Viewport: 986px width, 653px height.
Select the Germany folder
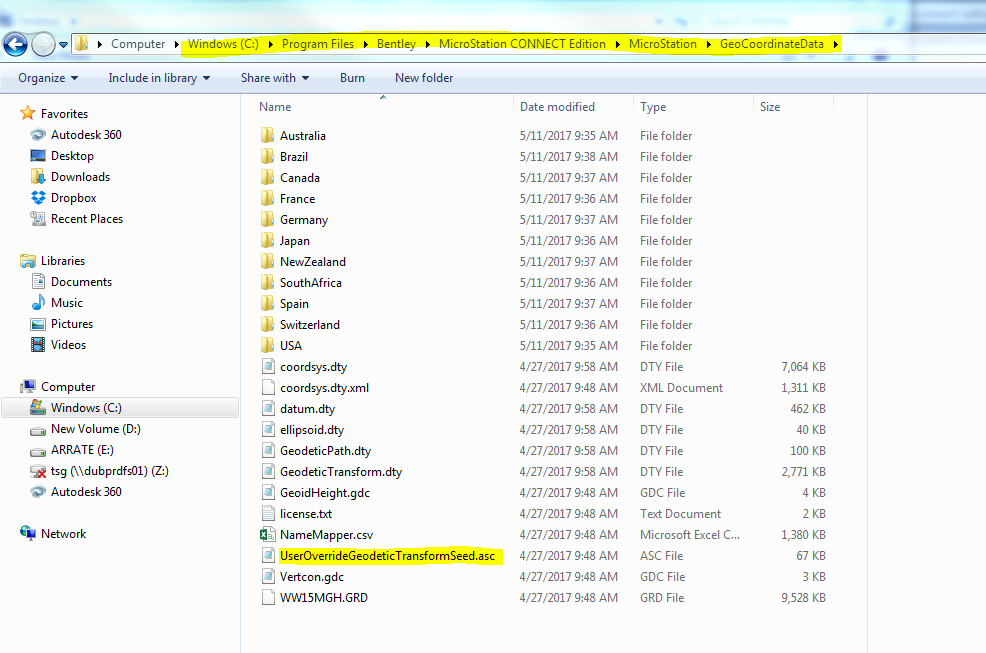point(294,220)
